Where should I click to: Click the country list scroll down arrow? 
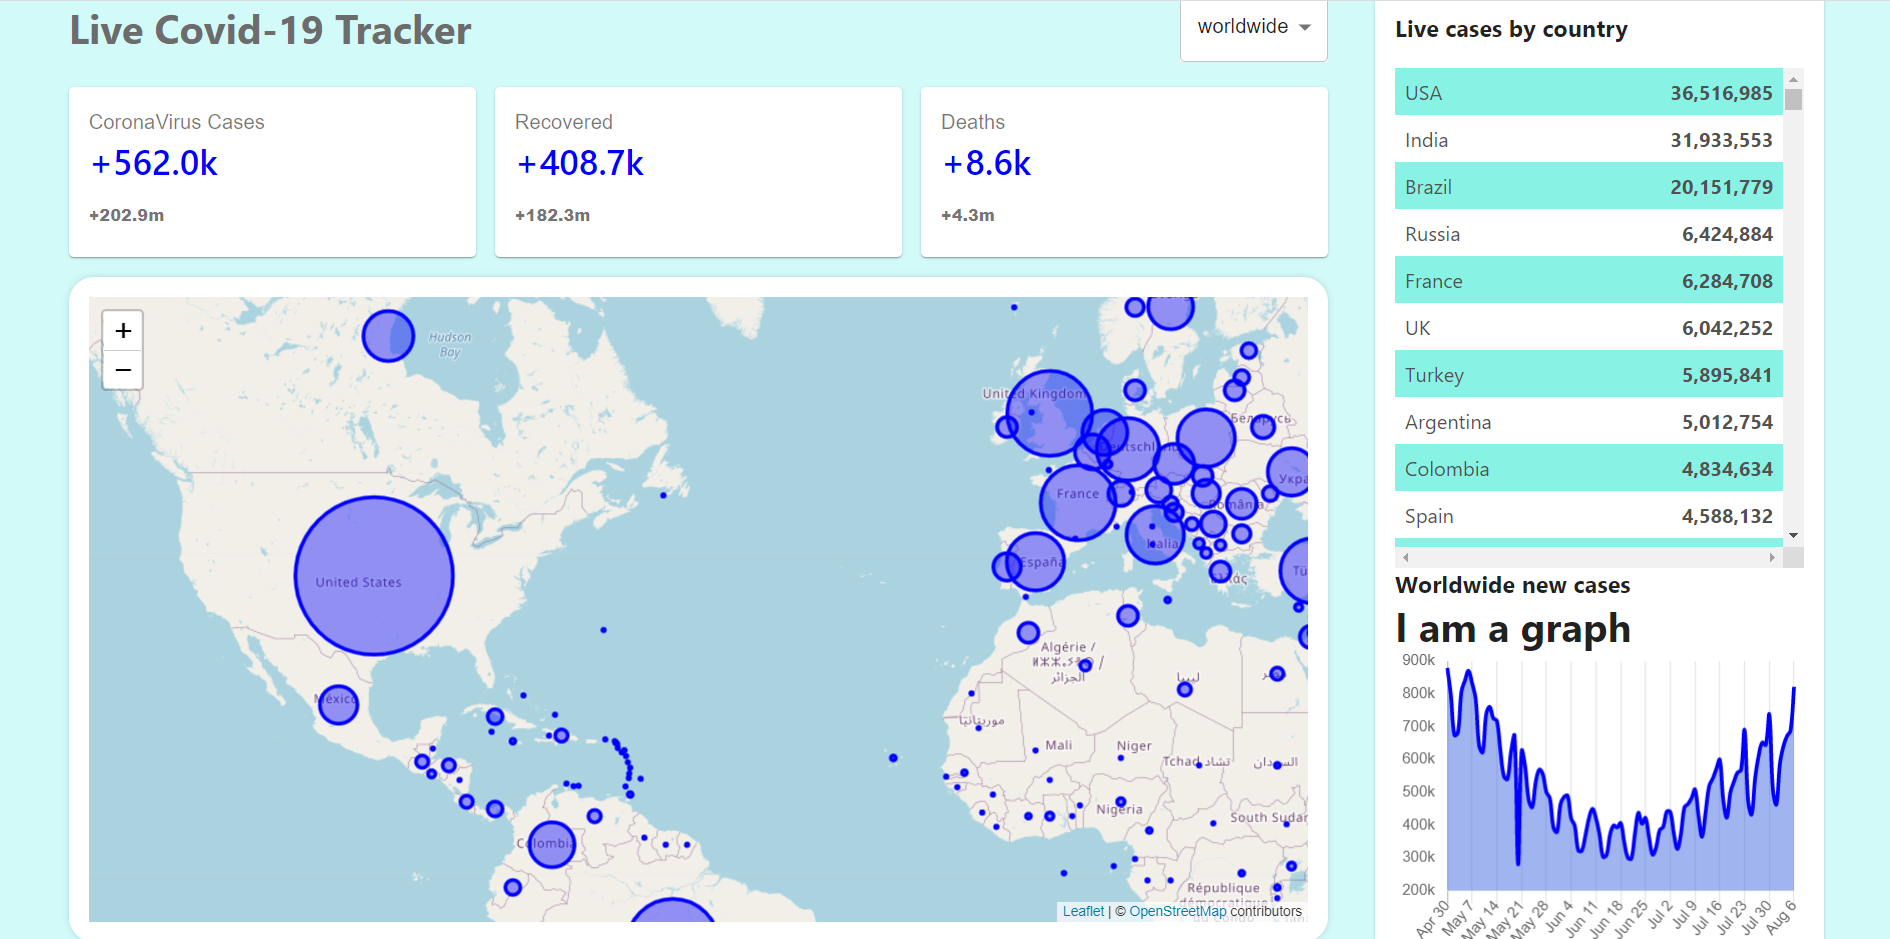tap(1793, 536)
